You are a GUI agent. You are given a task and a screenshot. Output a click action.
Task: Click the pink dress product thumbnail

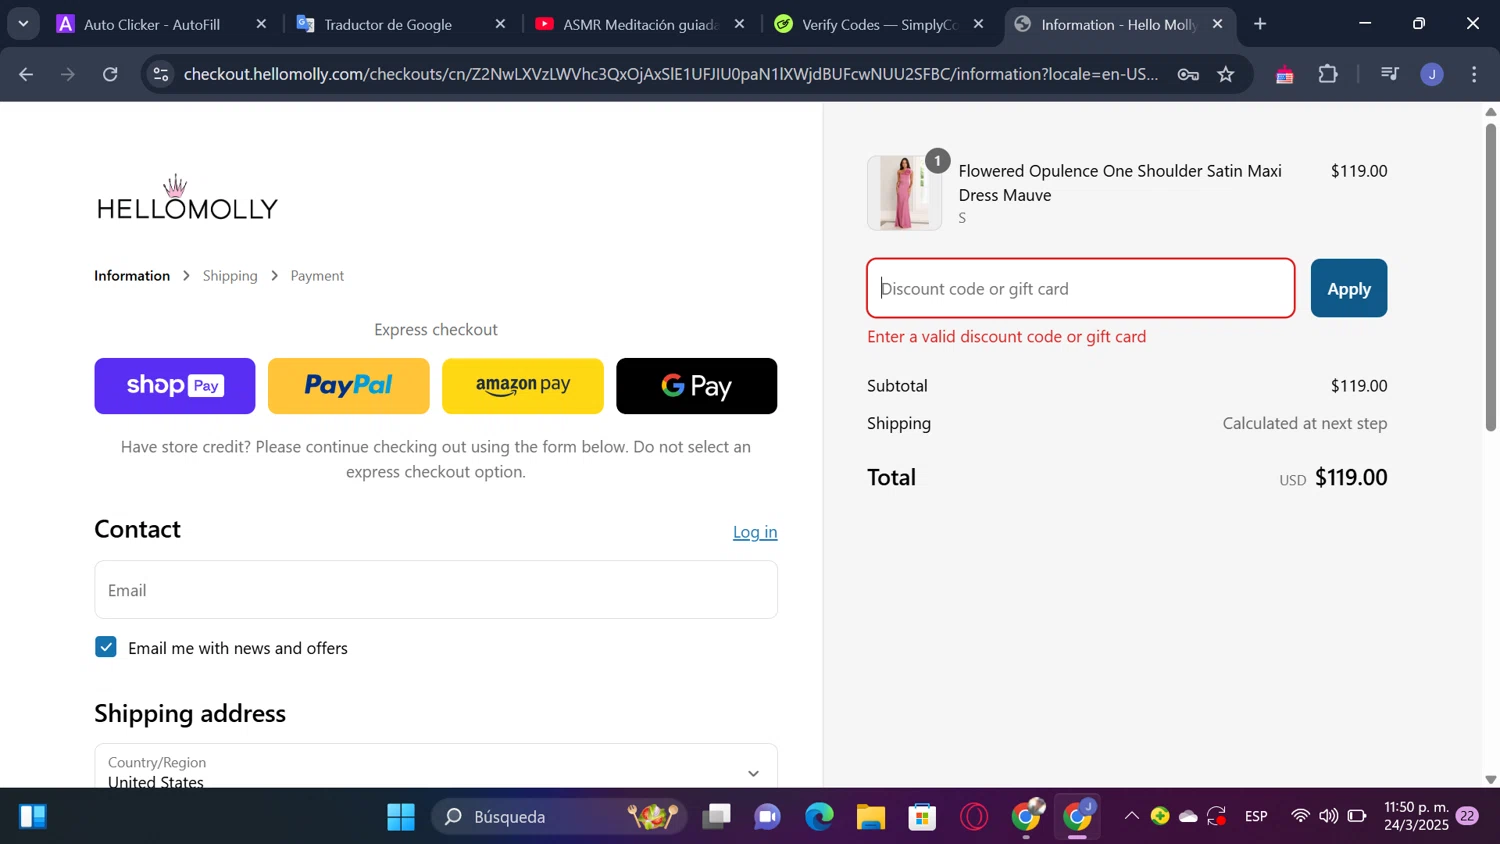904,193
